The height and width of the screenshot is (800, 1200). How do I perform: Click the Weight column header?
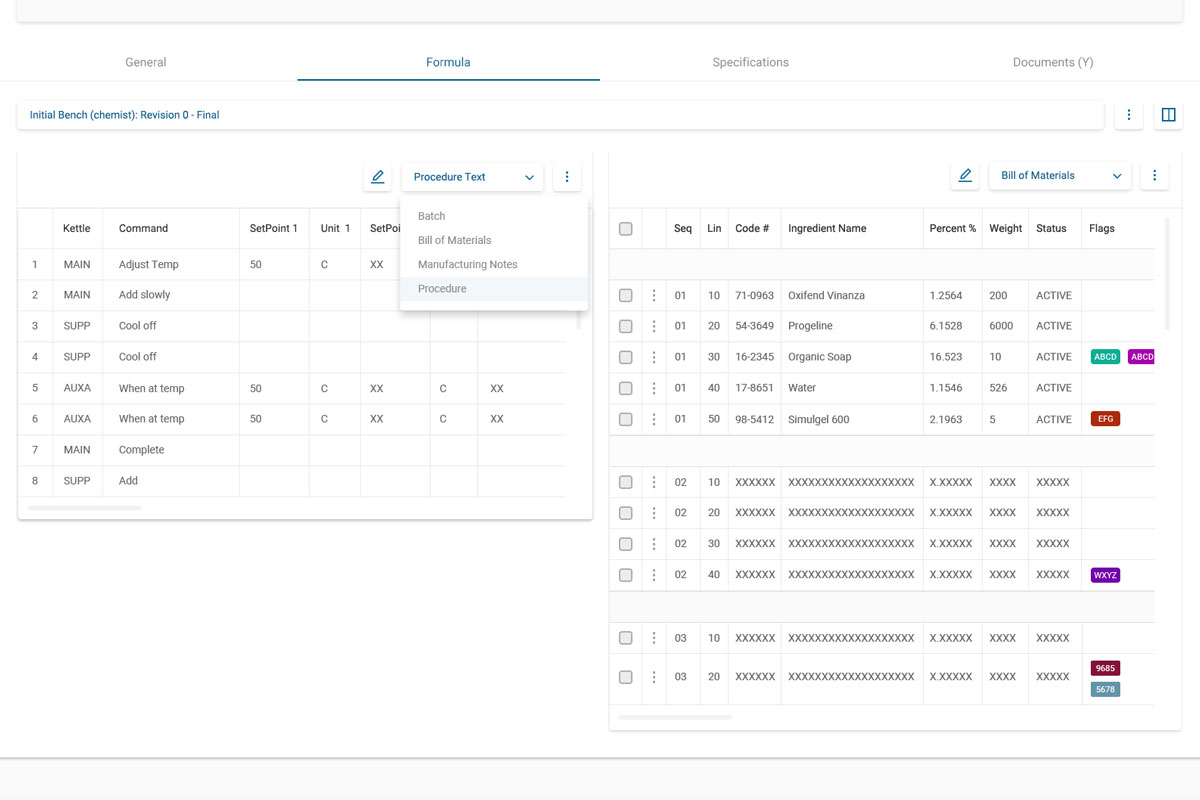point(1006,229)
